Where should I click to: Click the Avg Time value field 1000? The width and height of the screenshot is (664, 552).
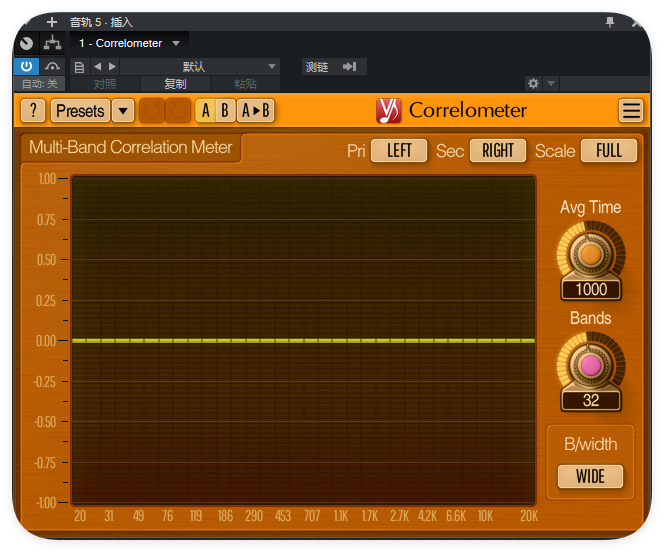pos(591,290)
